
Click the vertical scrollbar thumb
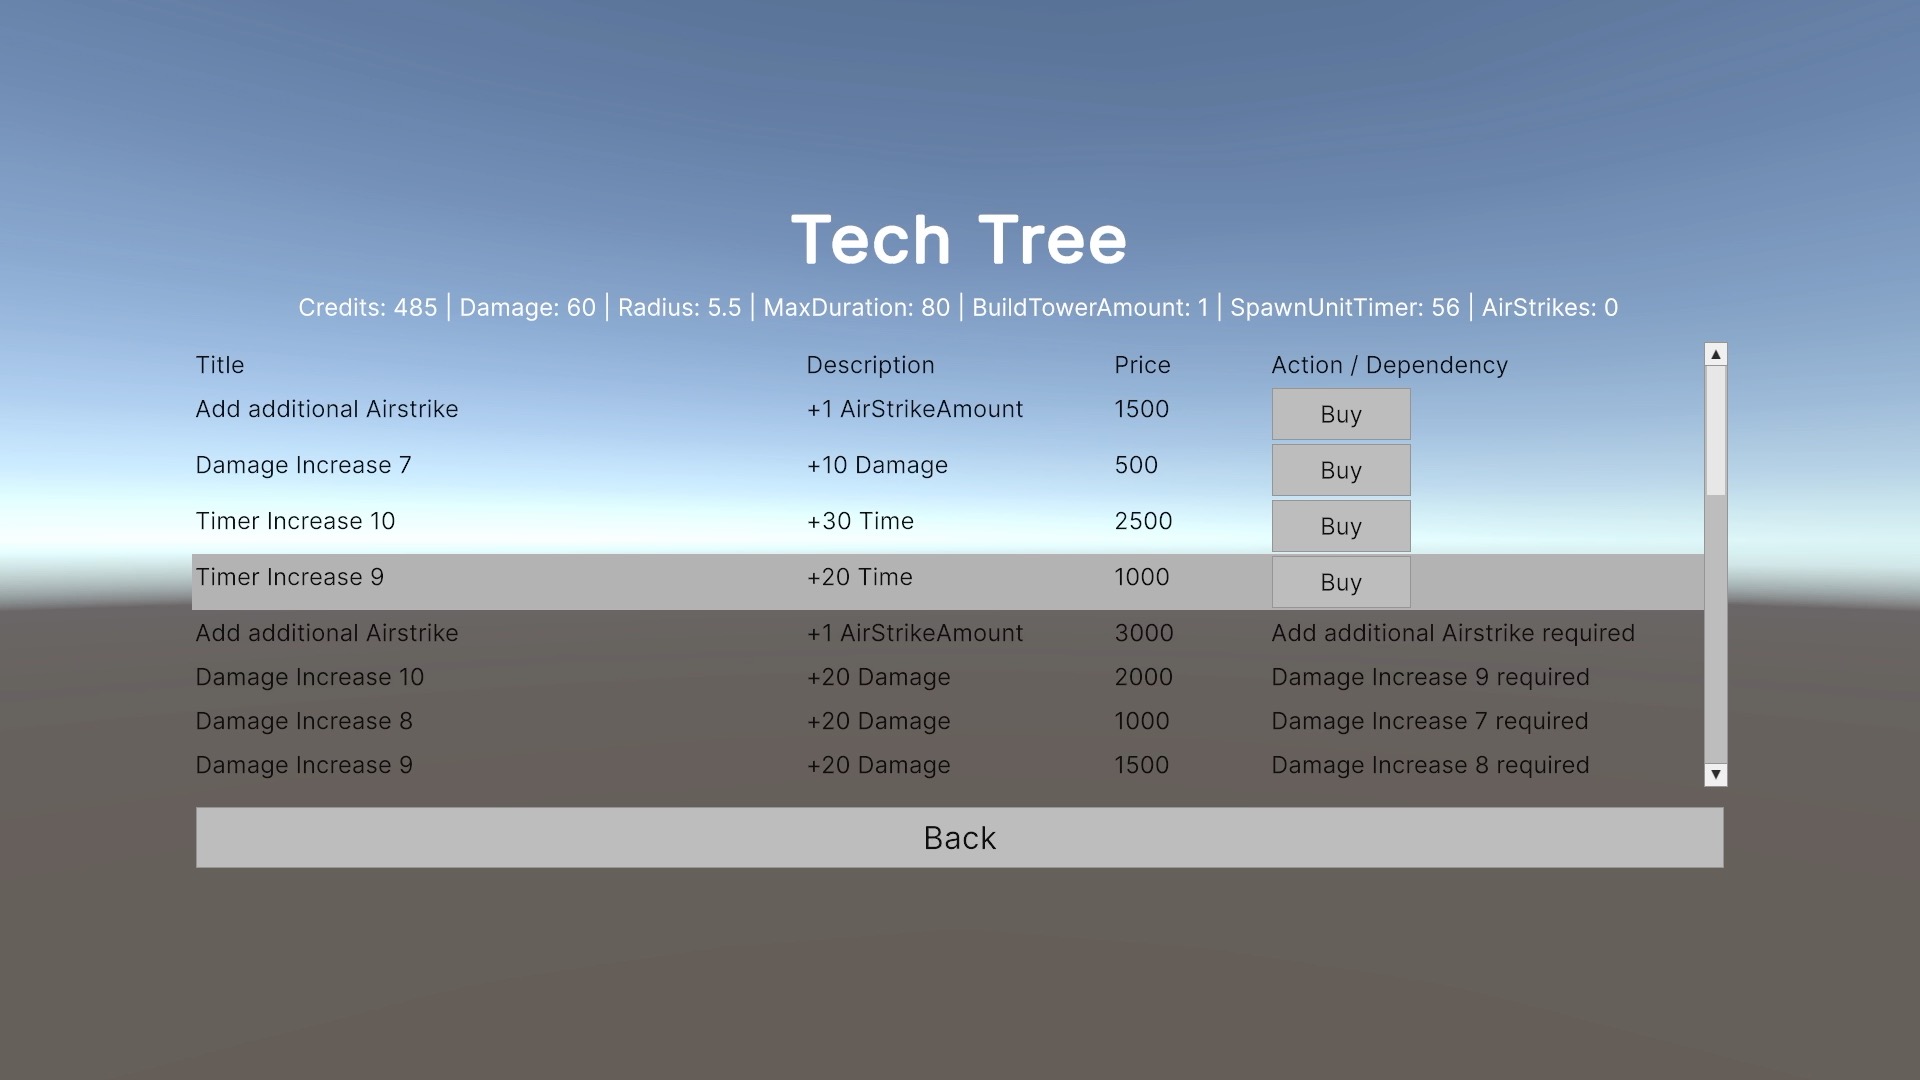[x=1715, y=430]
